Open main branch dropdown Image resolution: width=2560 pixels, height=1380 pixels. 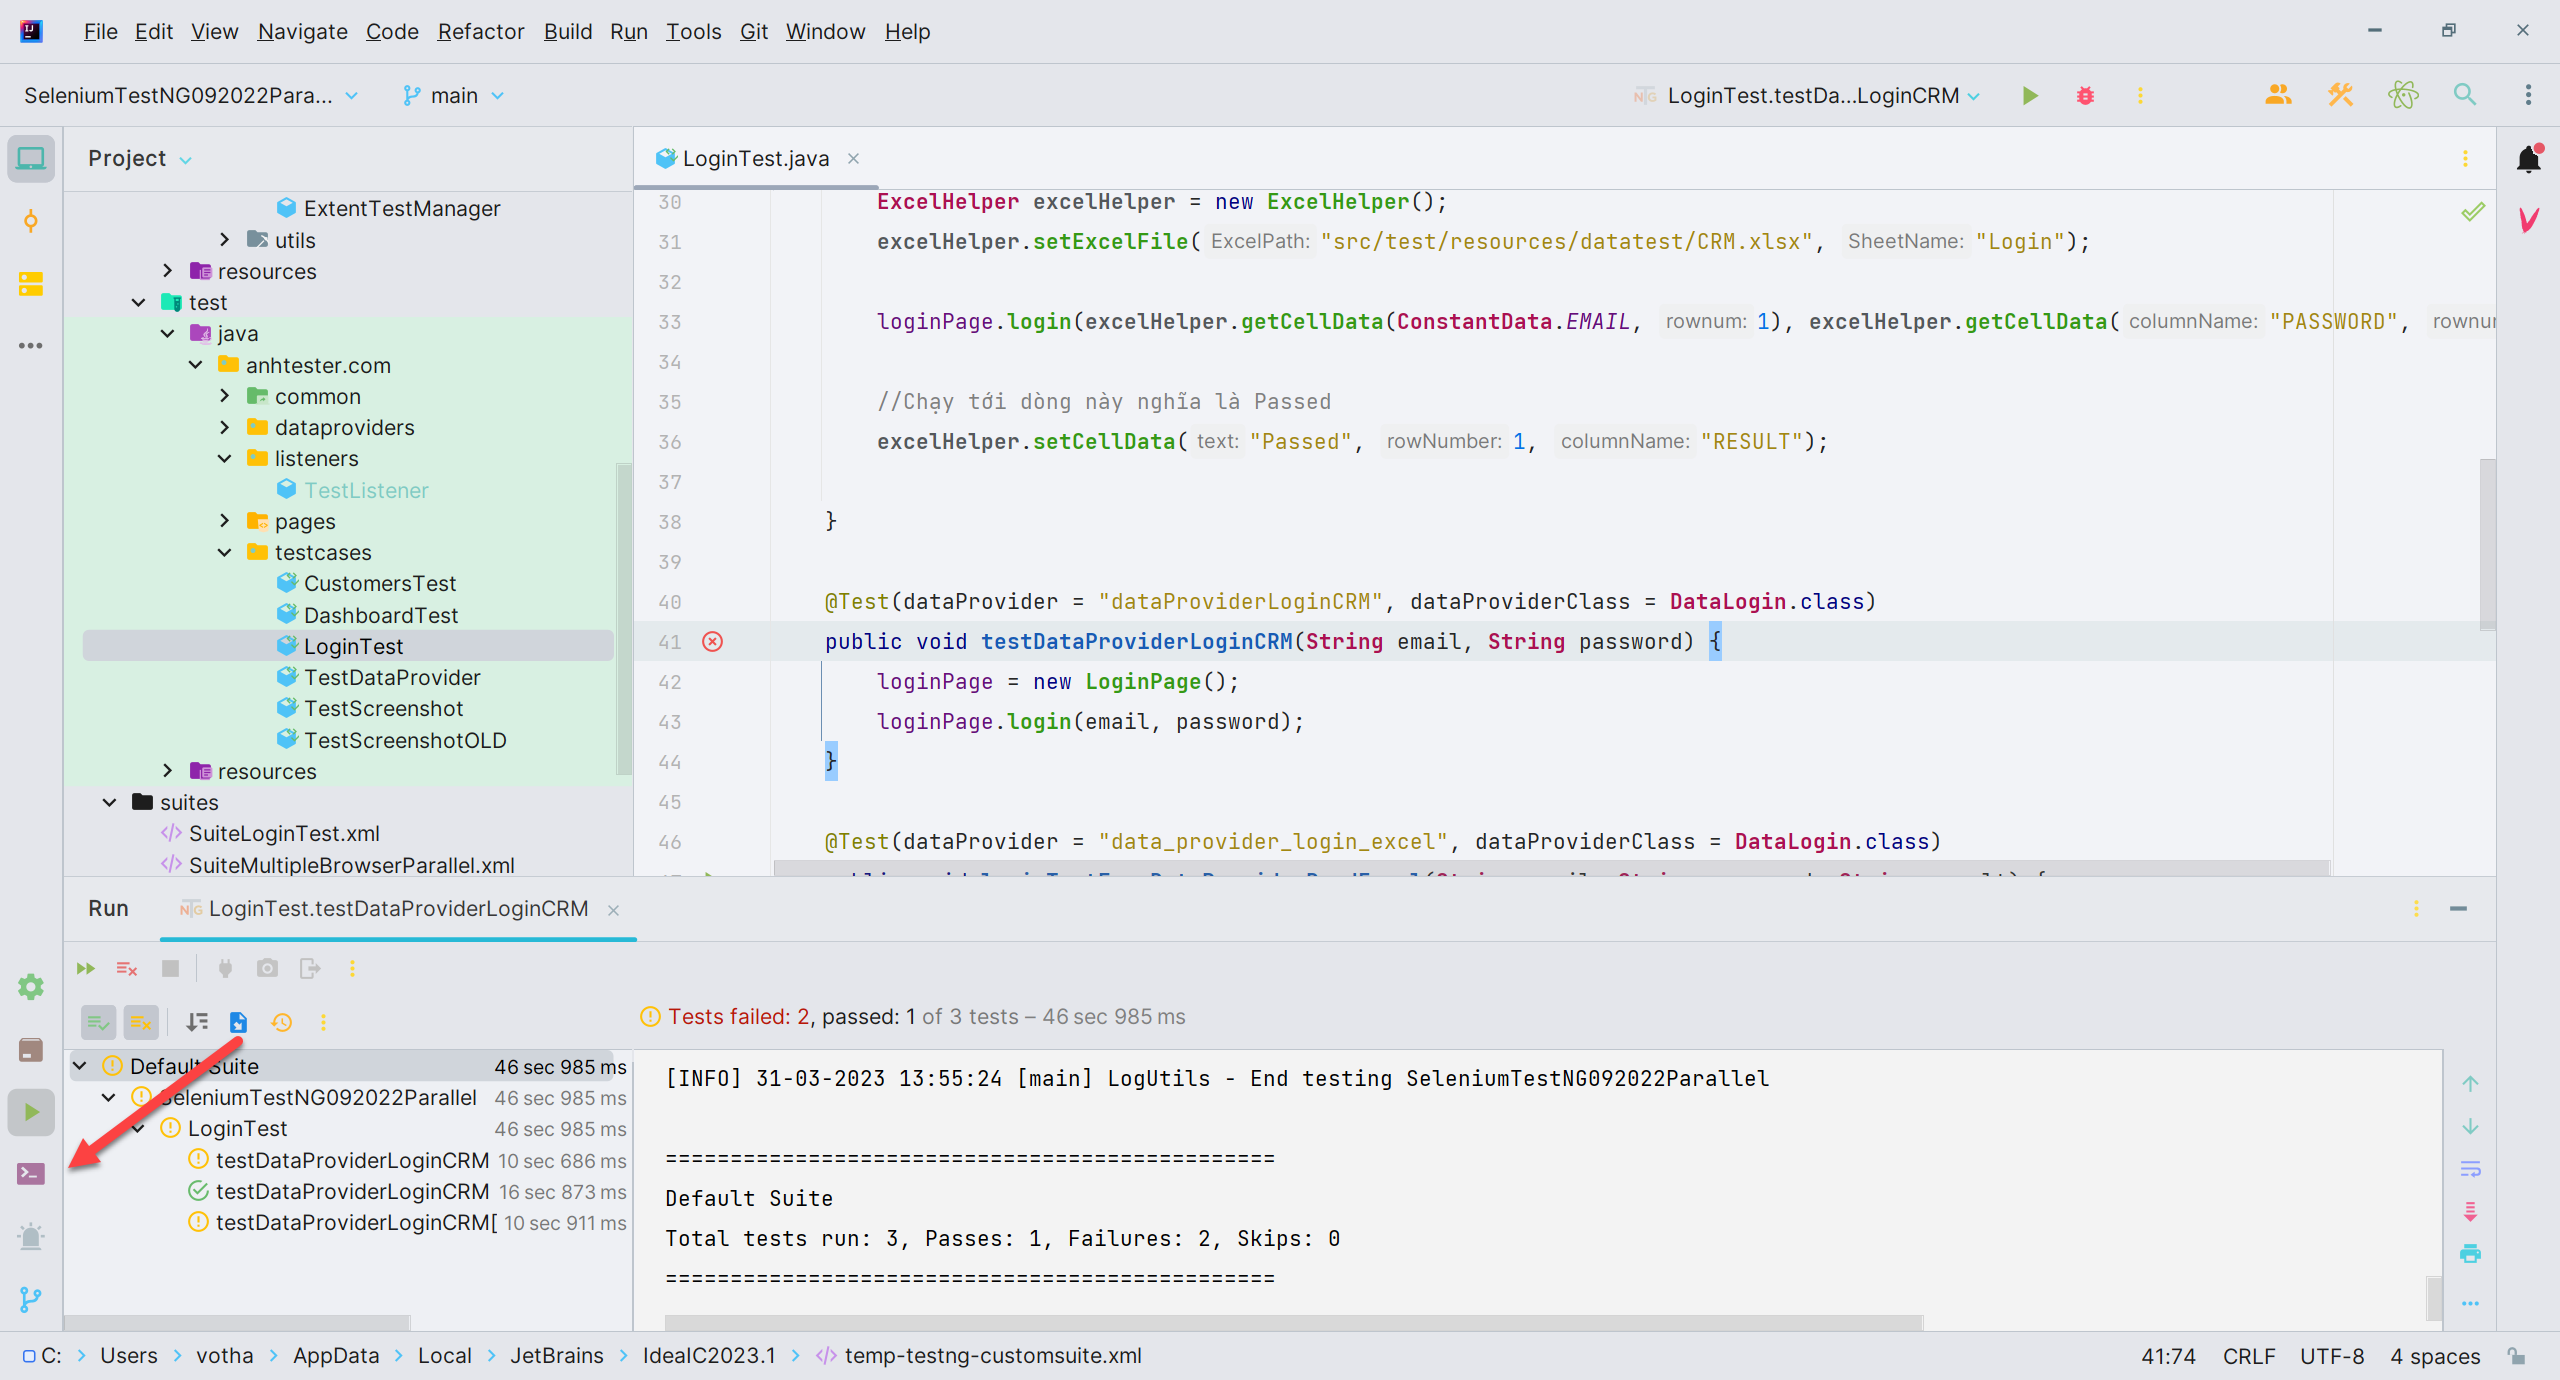[x=453, y=96]
